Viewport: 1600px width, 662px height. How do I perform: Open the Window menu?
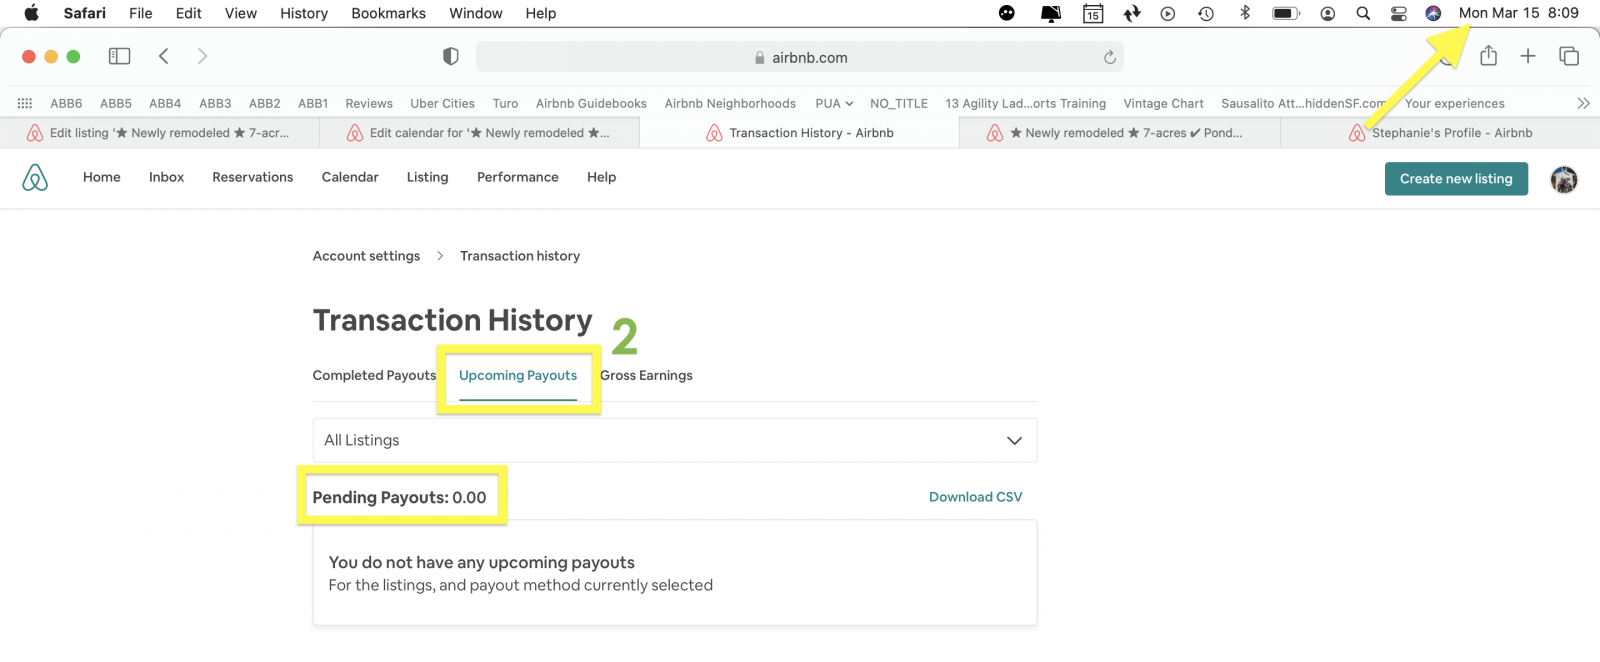pos(476,13)
